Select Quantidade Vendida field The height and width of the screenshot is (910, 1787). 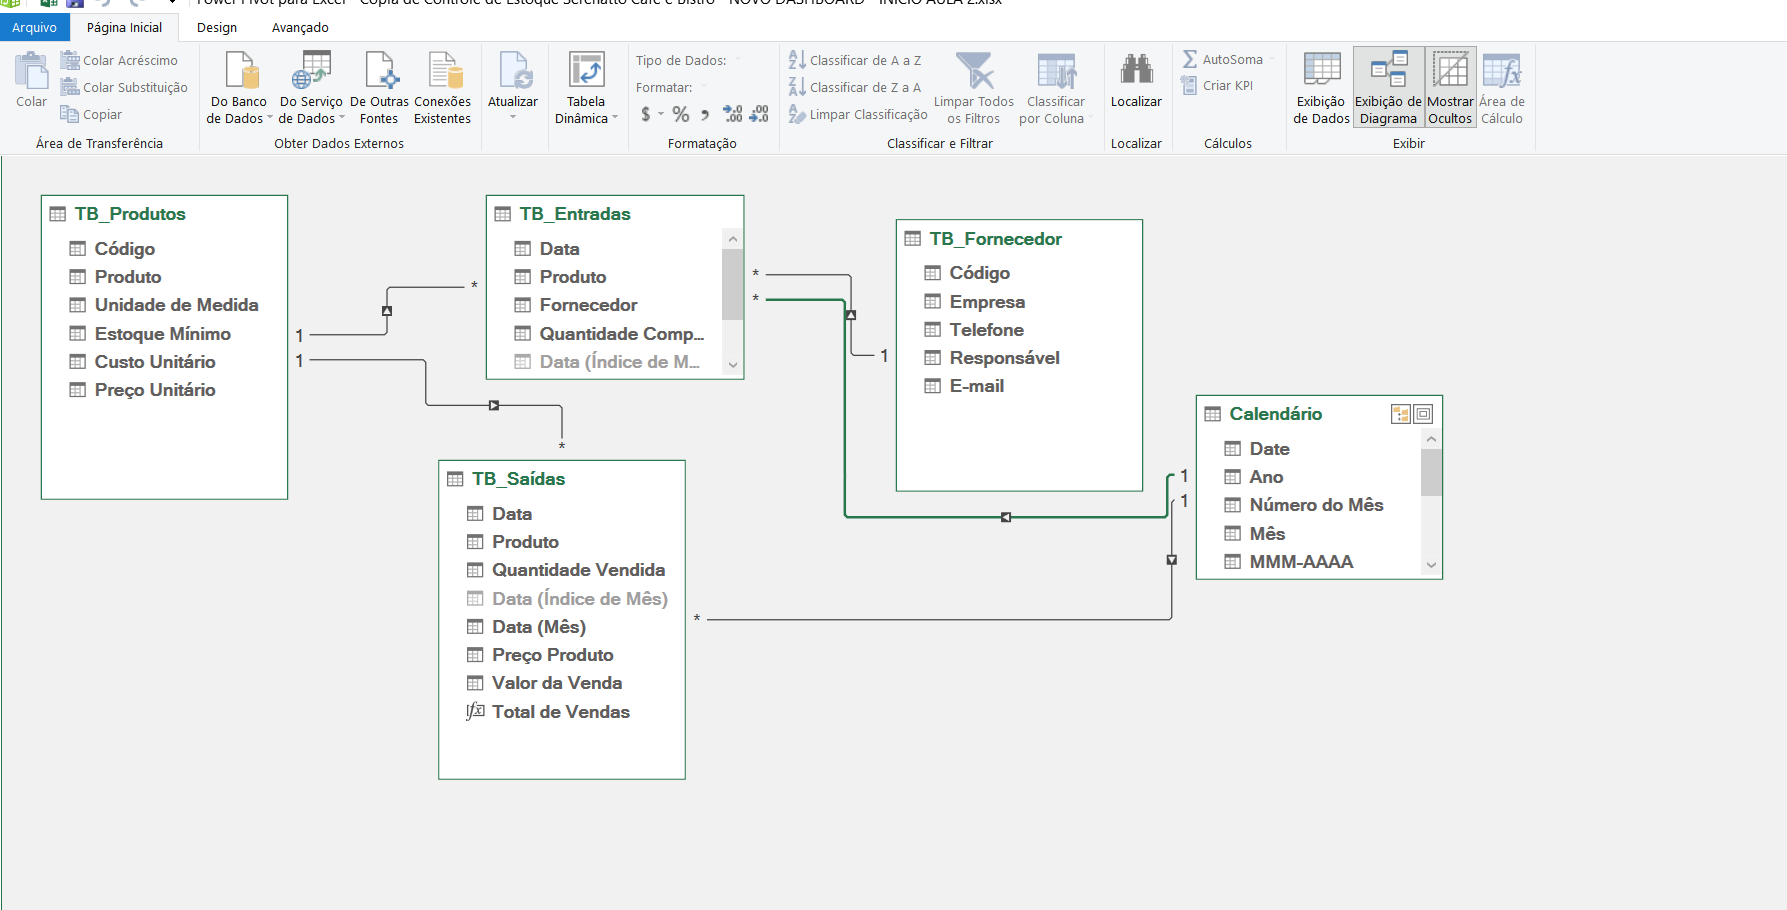coord(578,570)
